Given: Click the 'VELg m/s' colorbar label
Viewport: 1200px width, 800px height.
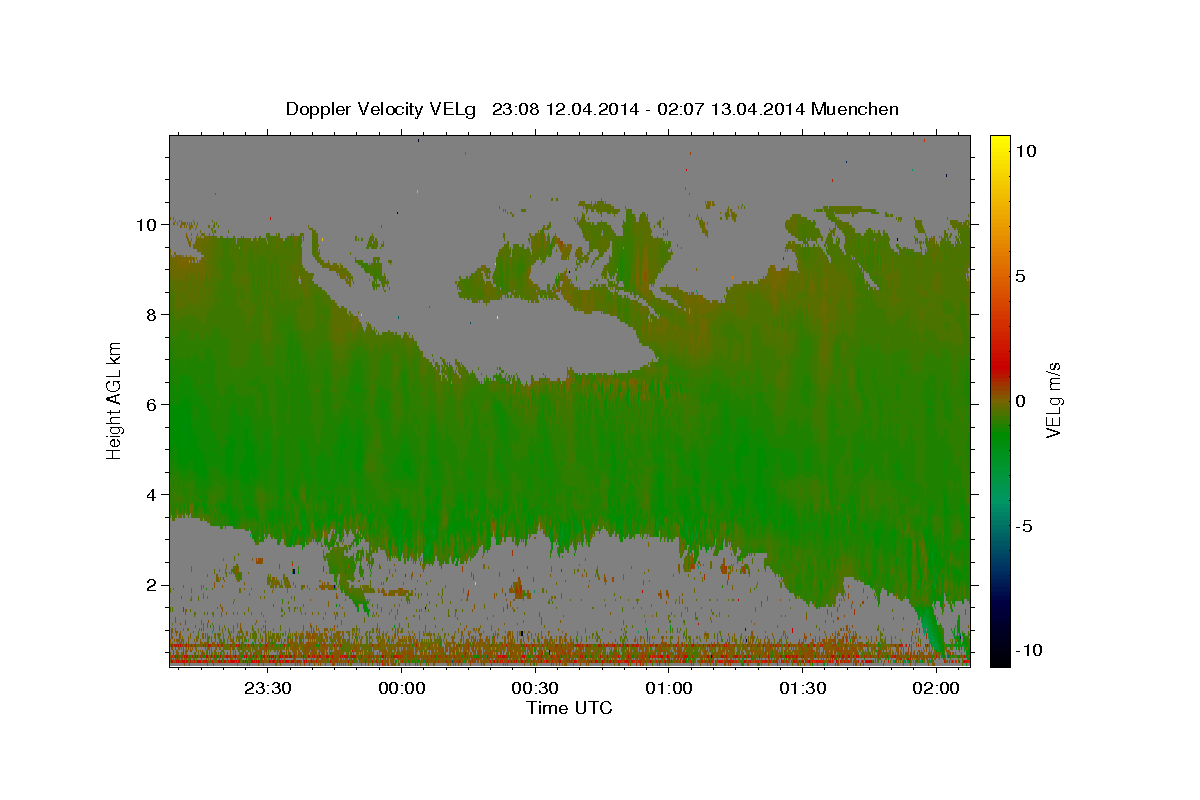Looking at the screenshot, I should pos(1053,400).
